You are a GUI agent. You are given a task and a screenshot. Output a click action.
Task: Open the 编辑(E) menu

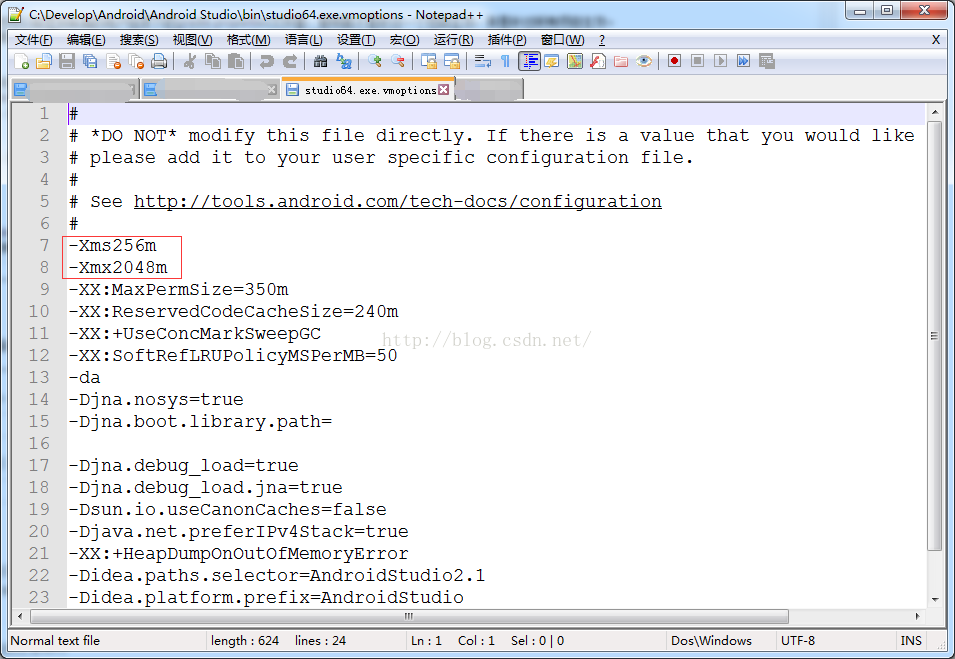[x=86, y=40]
